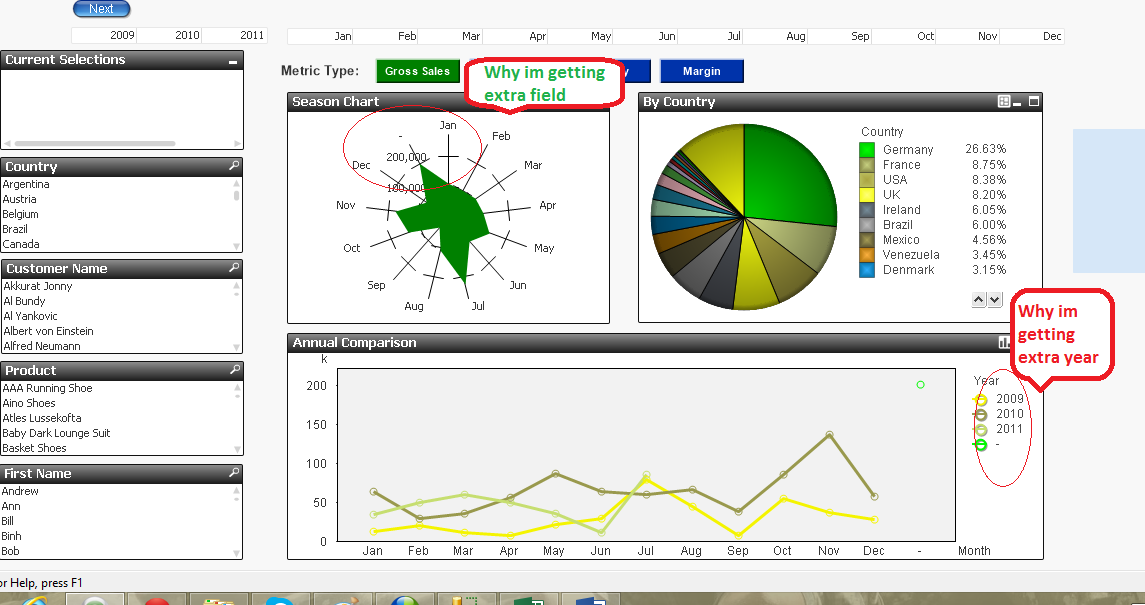Click the dash legend marker under Year
The image size is (1145, 605).
click(981, 444)
